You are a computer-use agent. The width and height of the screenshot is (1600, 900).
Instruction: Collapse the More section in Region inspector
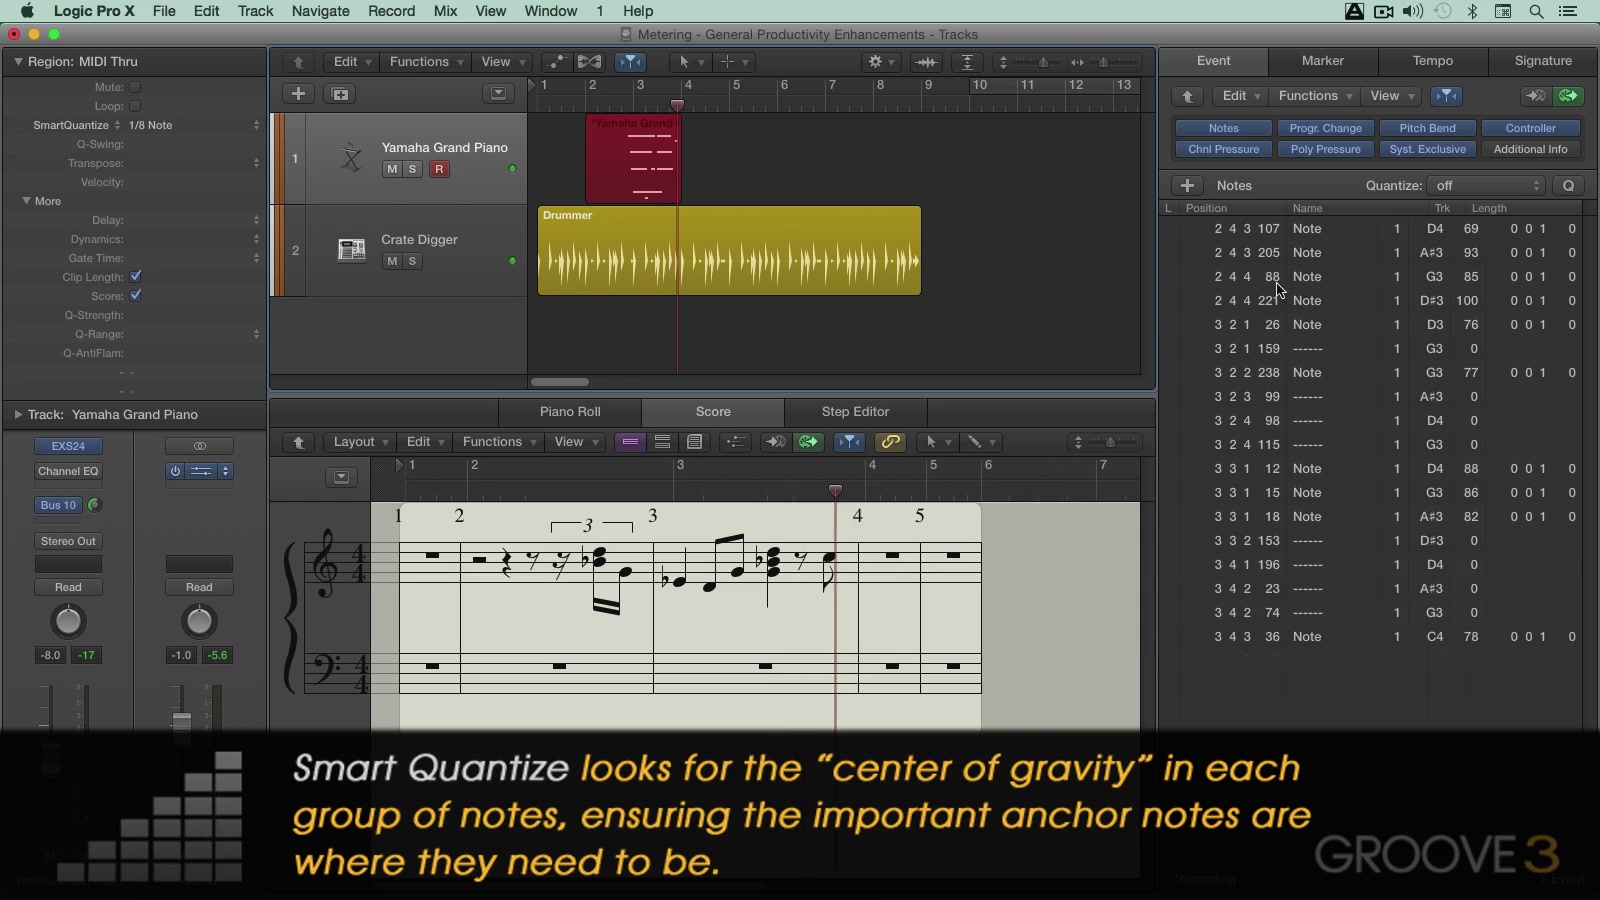point(27,201)
